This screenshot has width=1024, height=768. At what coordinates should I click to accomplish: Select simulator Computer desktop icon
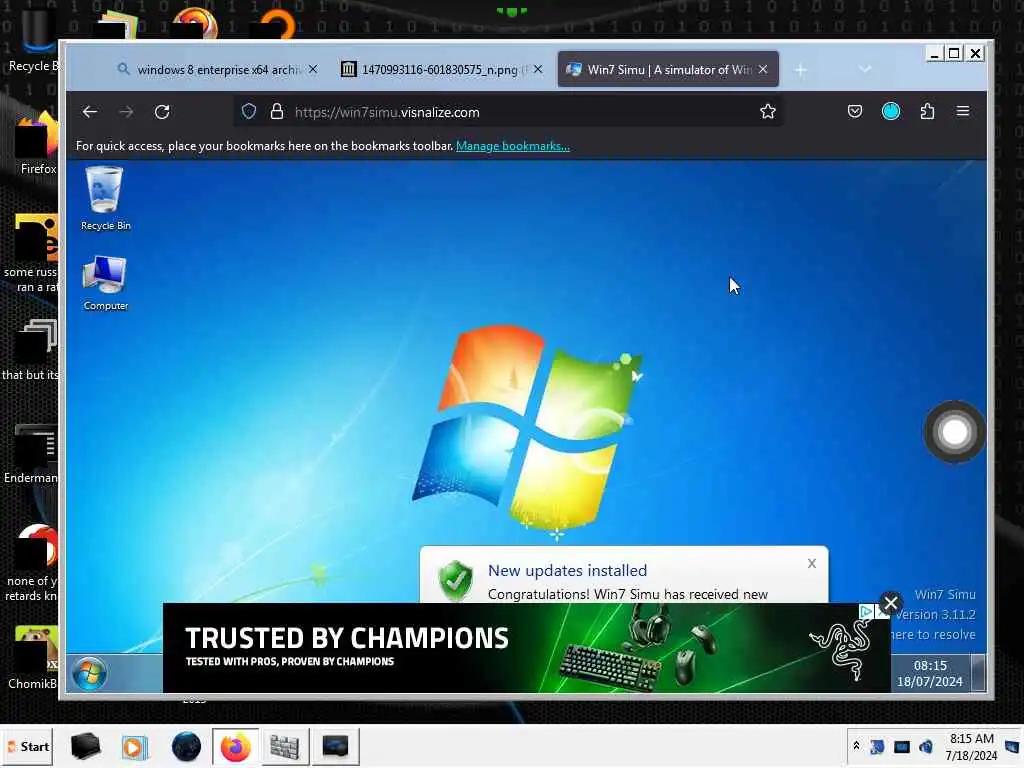(x=105, y=283)
